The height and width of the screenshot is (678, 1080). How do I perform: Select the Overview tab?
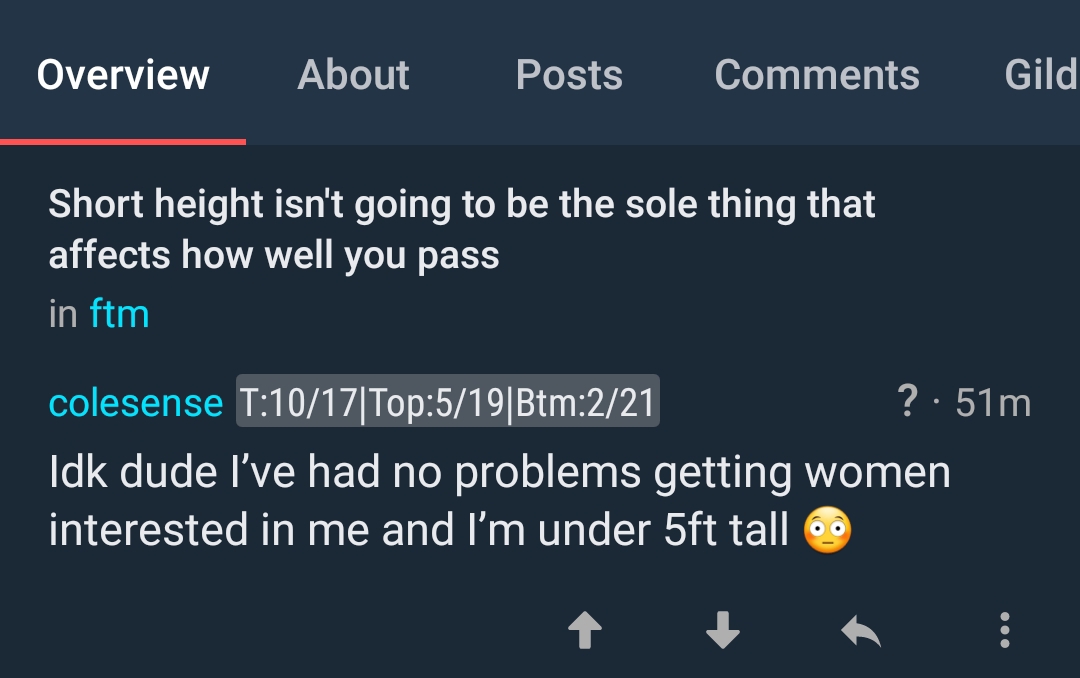(x=123, y=74)
